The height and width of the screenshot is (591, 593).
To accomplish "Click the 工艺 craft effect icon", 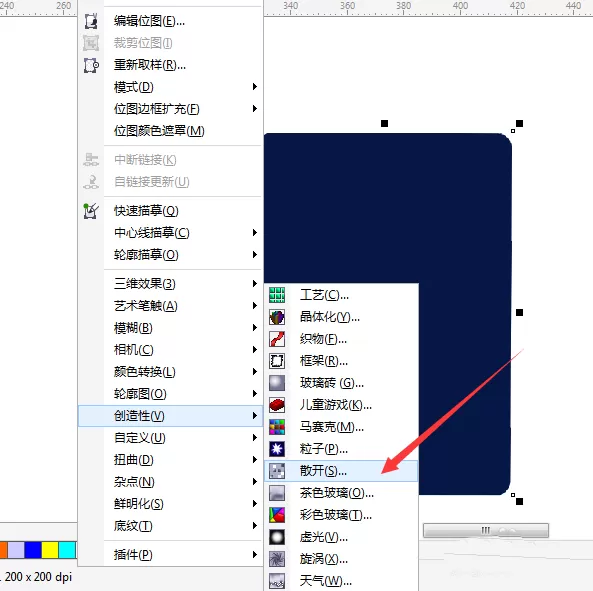I will click(277, 295).
